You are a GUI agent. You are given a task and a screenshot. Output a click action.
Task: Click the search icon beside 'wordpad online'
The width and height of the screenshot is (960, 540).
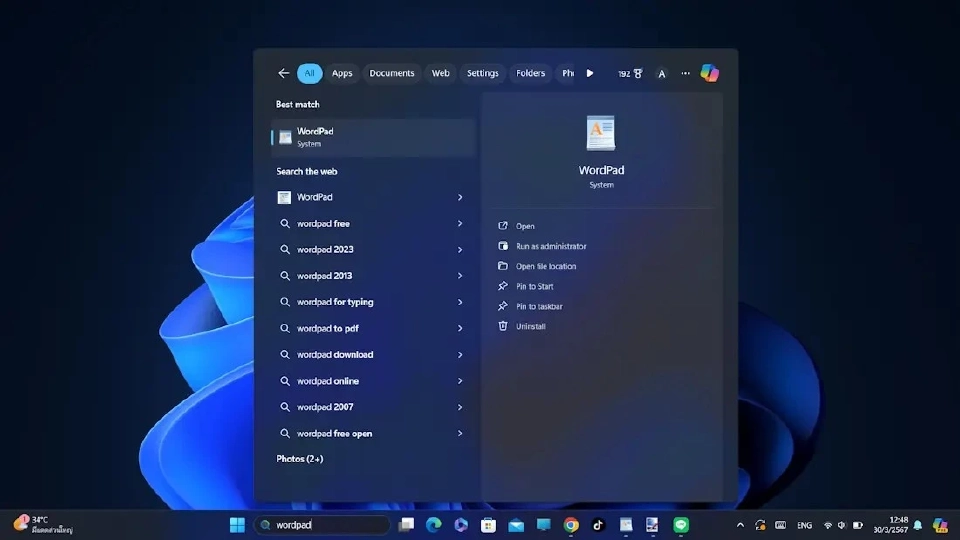285,381
